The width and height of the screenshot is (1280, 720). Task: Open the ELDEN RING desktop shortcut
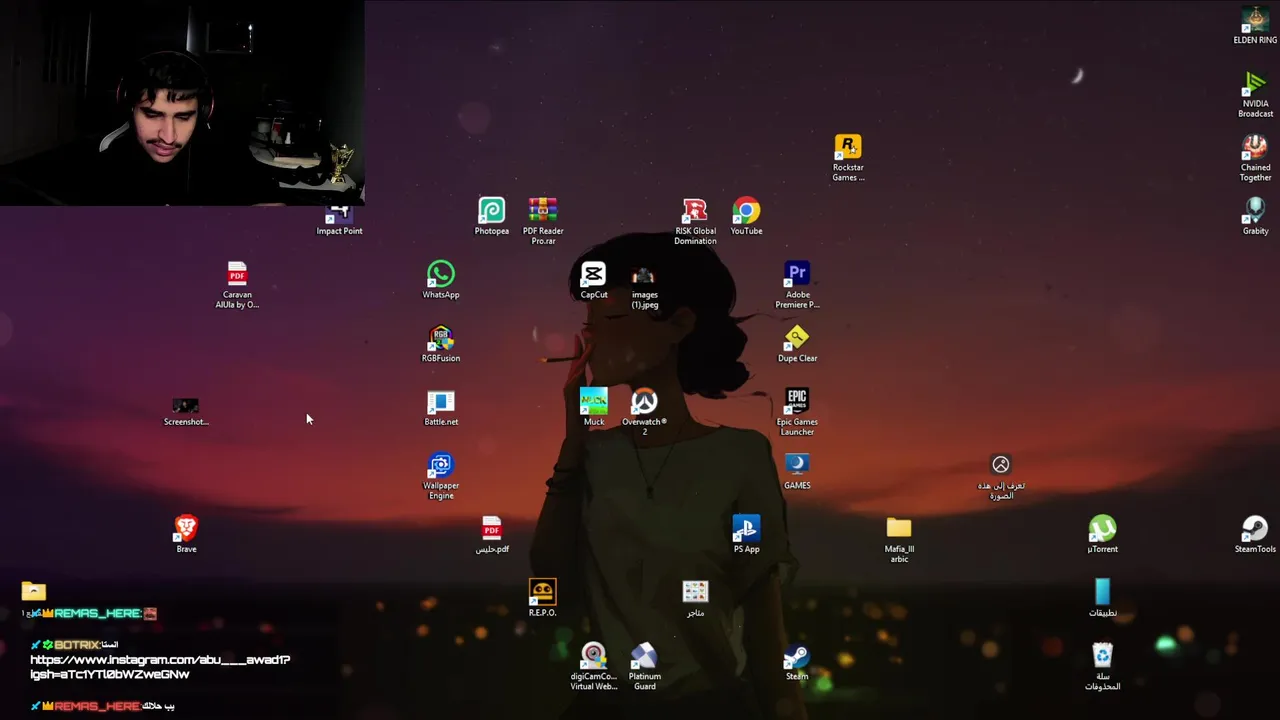point(1255,26)
